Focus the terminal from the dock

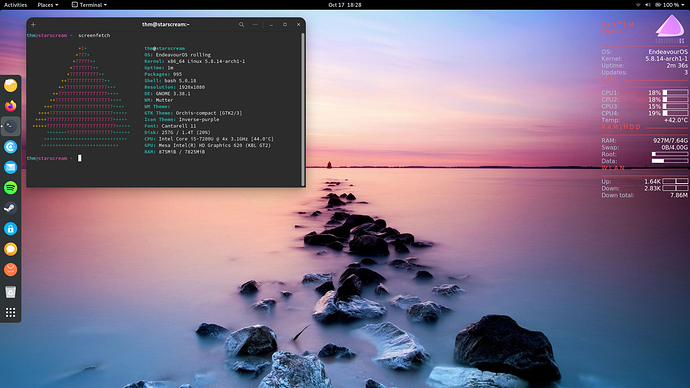click(11, 126)
